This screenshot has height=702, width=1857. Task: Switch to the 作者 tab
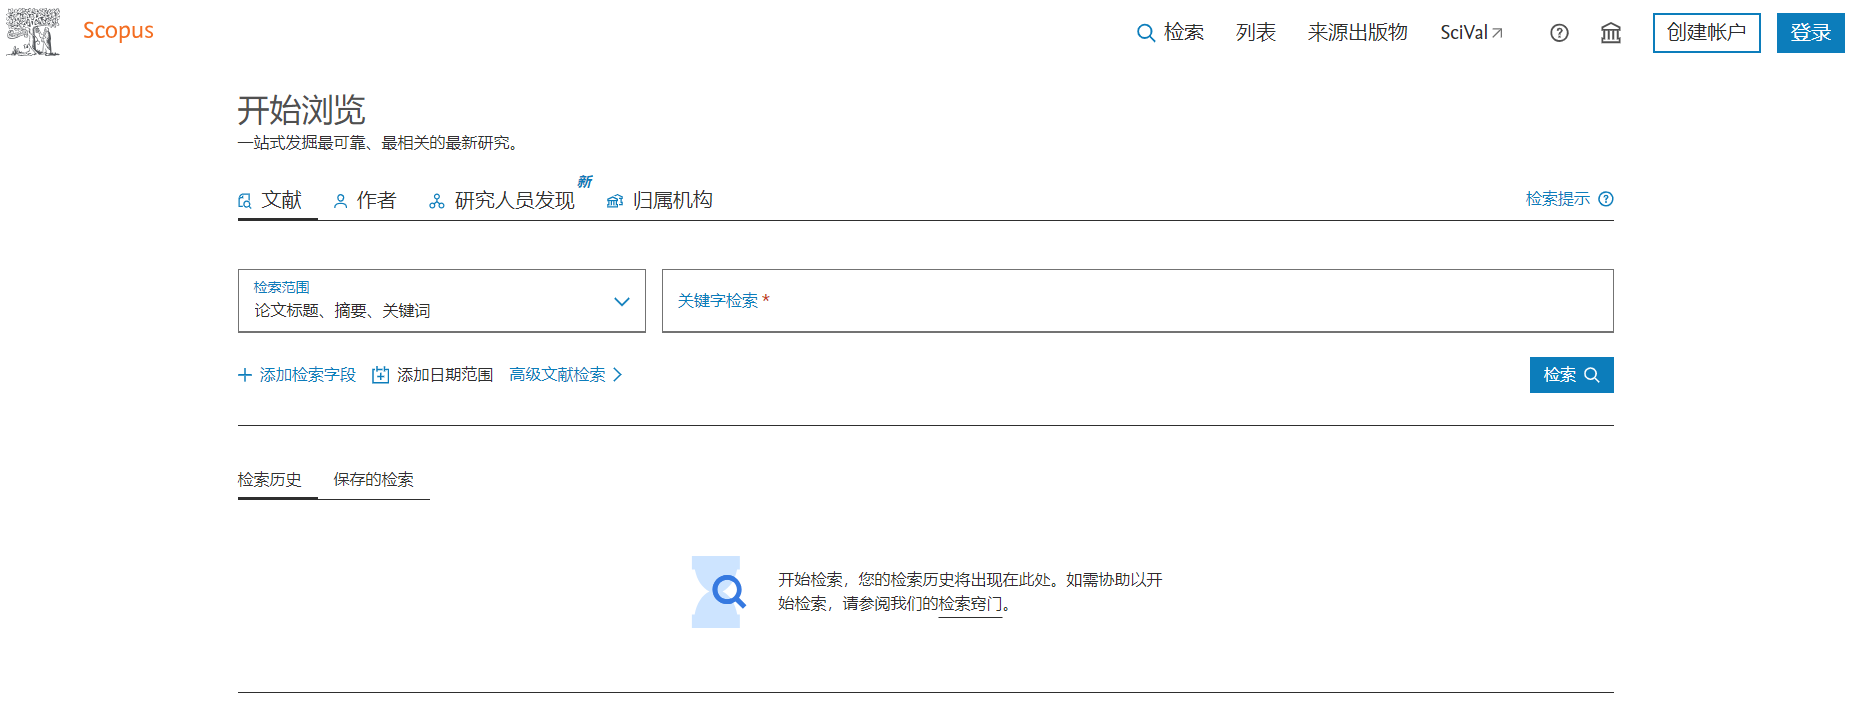click(365, 200)
